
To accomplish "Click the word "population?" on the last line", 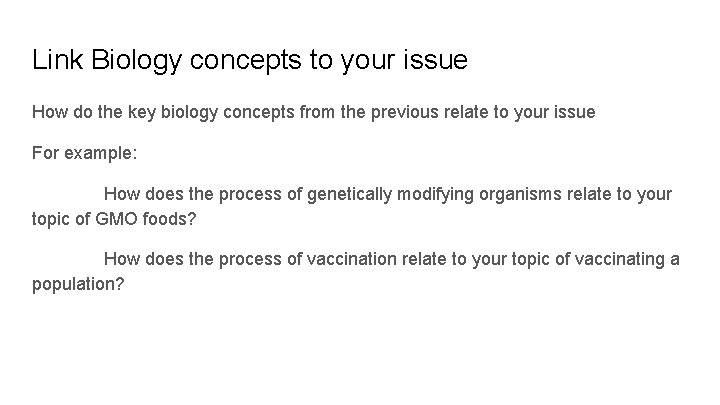I will (78, 282).
